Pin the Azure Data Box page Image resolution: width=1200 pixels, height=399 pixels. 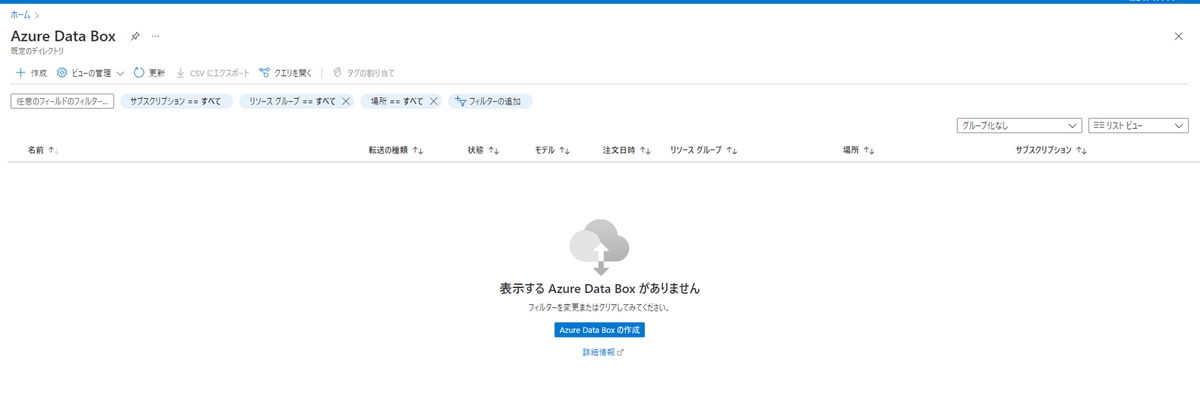pos(136,36)
